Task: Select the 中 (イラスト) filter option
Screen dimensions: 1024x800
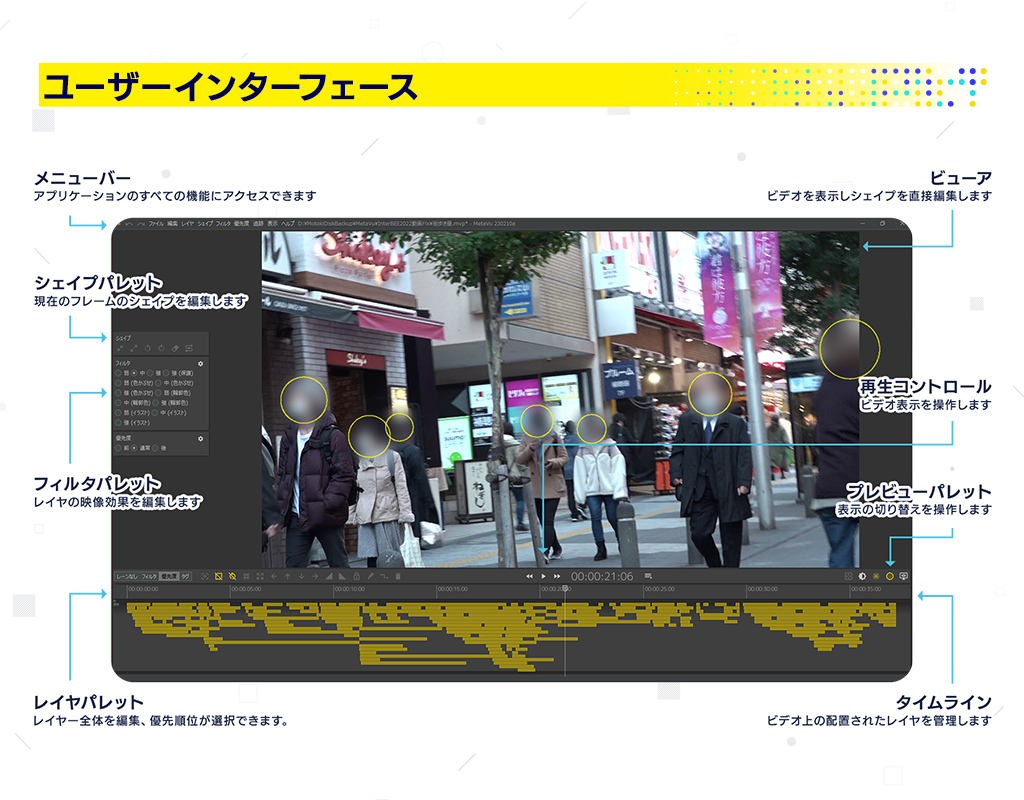Action: pos(170,413)
